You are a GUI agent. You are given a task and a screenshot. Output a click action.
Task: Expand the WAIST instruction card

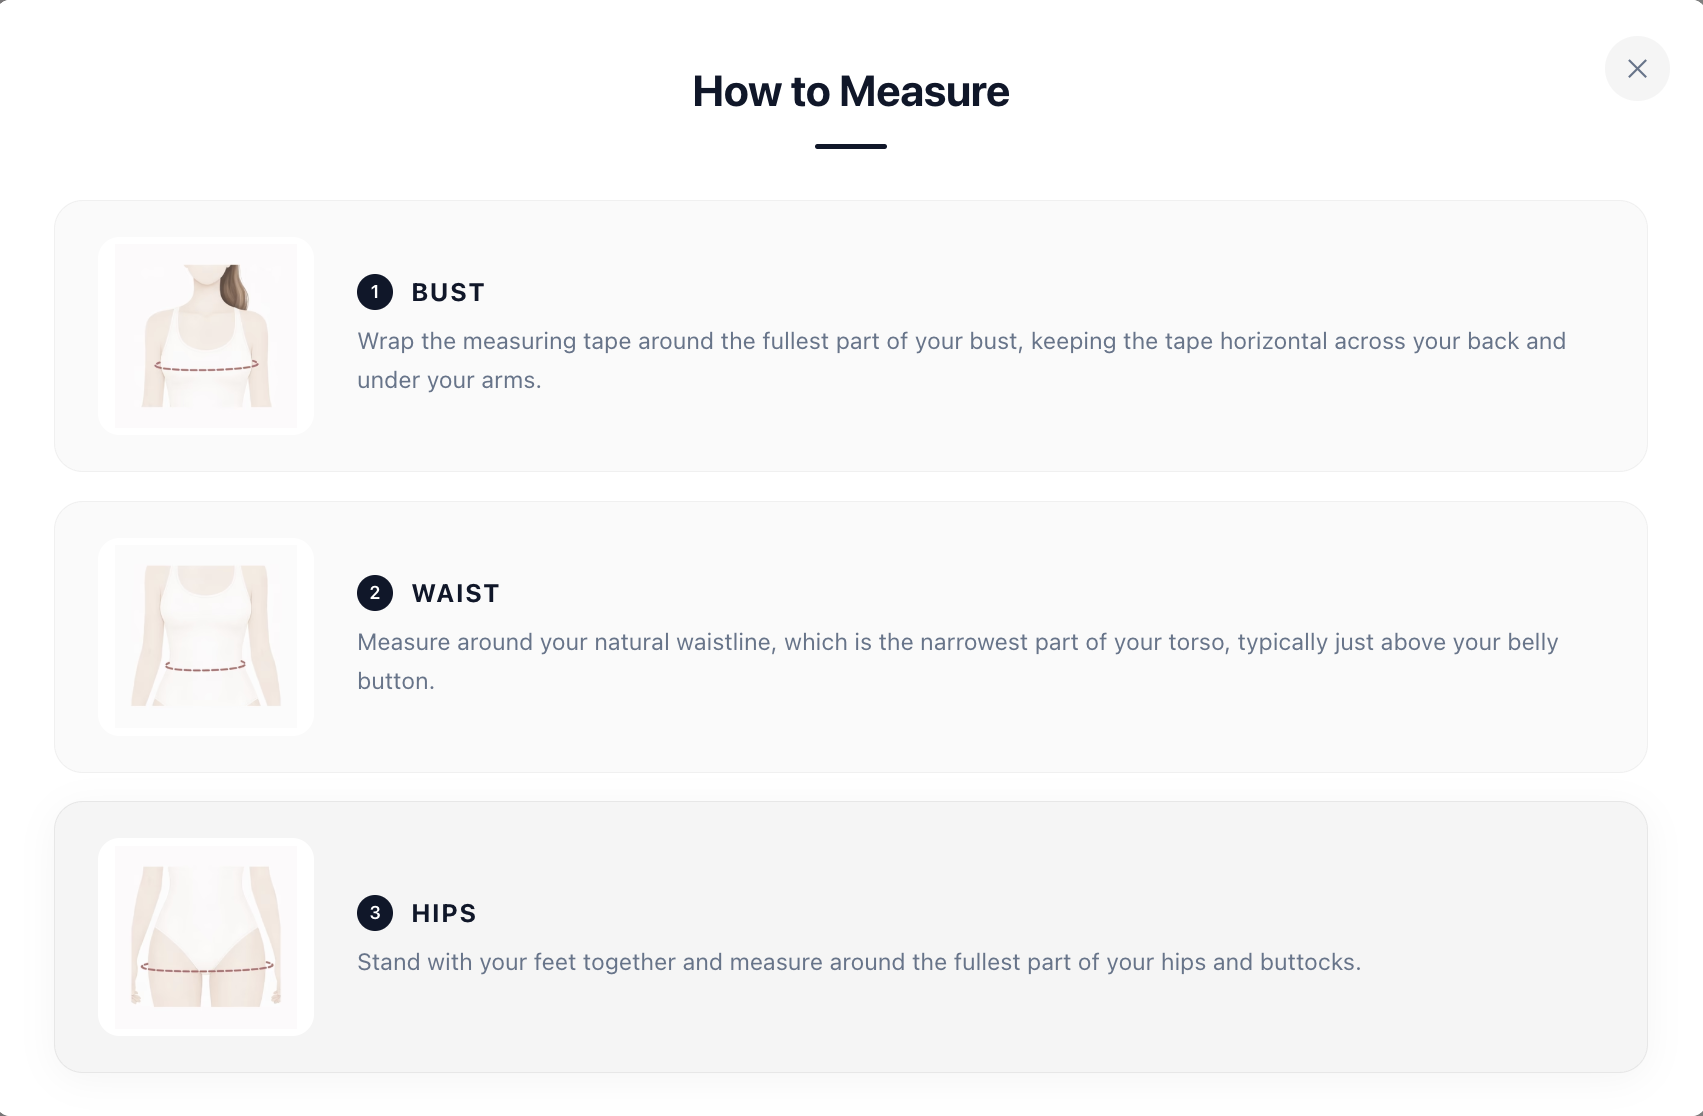coord(850,637)
